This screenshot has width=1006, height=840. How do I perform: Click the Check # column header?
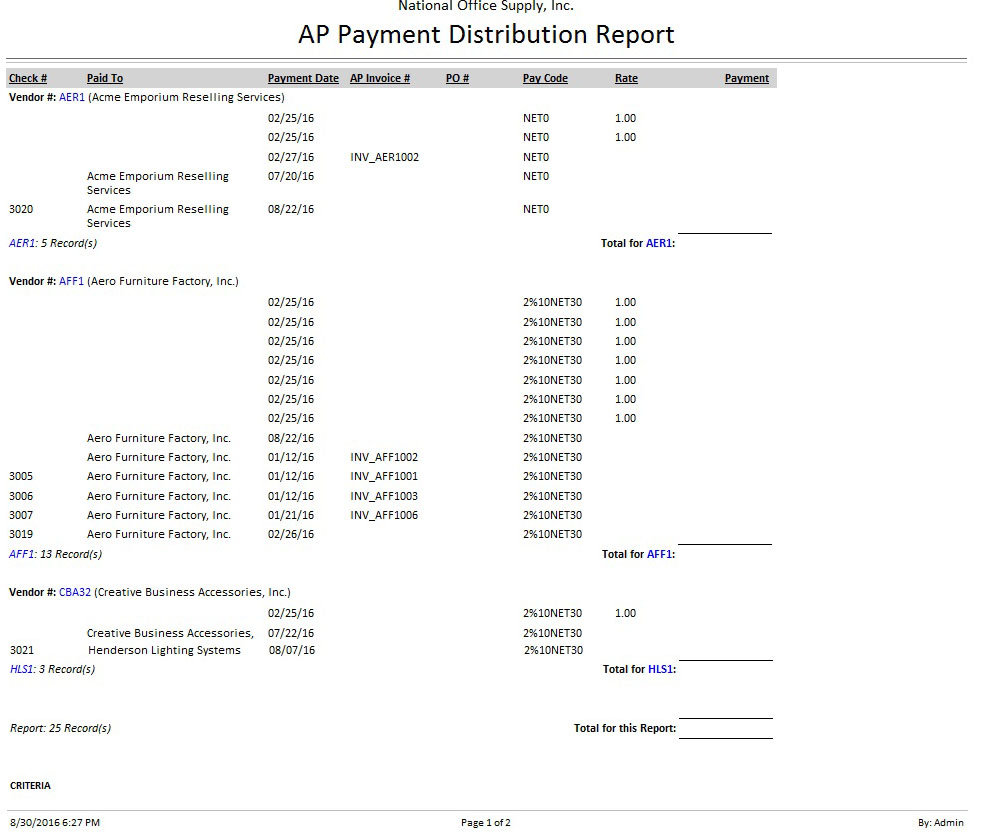tap(28, 79)
